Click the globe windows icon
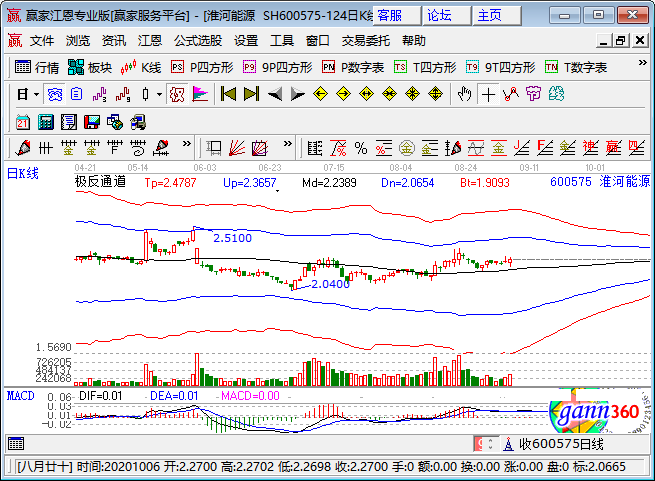The image size is (655, 481). (115, 122)
